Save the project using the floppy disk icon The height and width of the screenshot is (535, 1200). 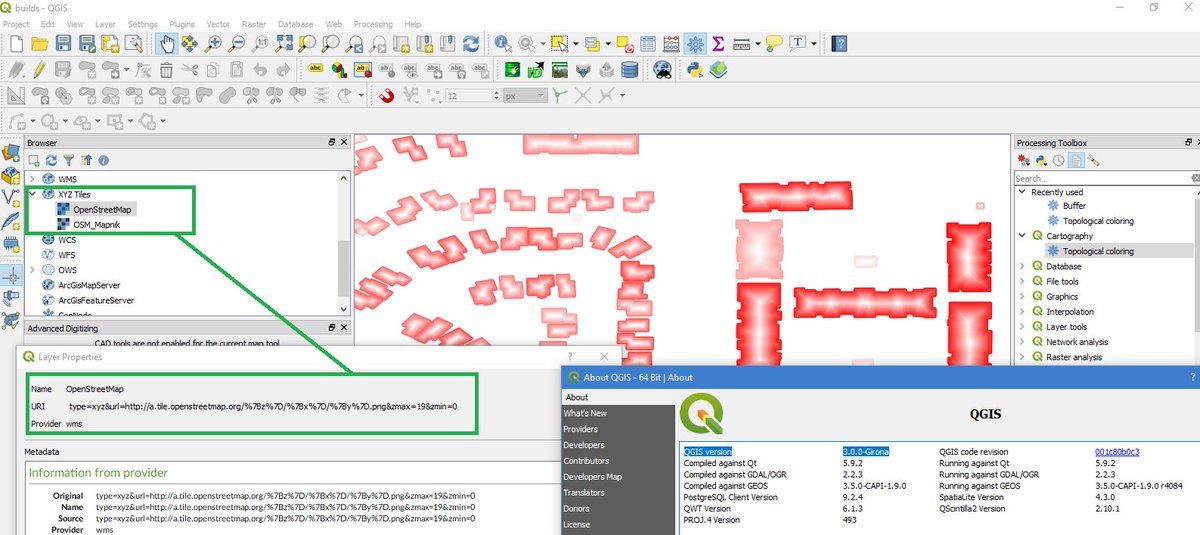tap(63, 44)
